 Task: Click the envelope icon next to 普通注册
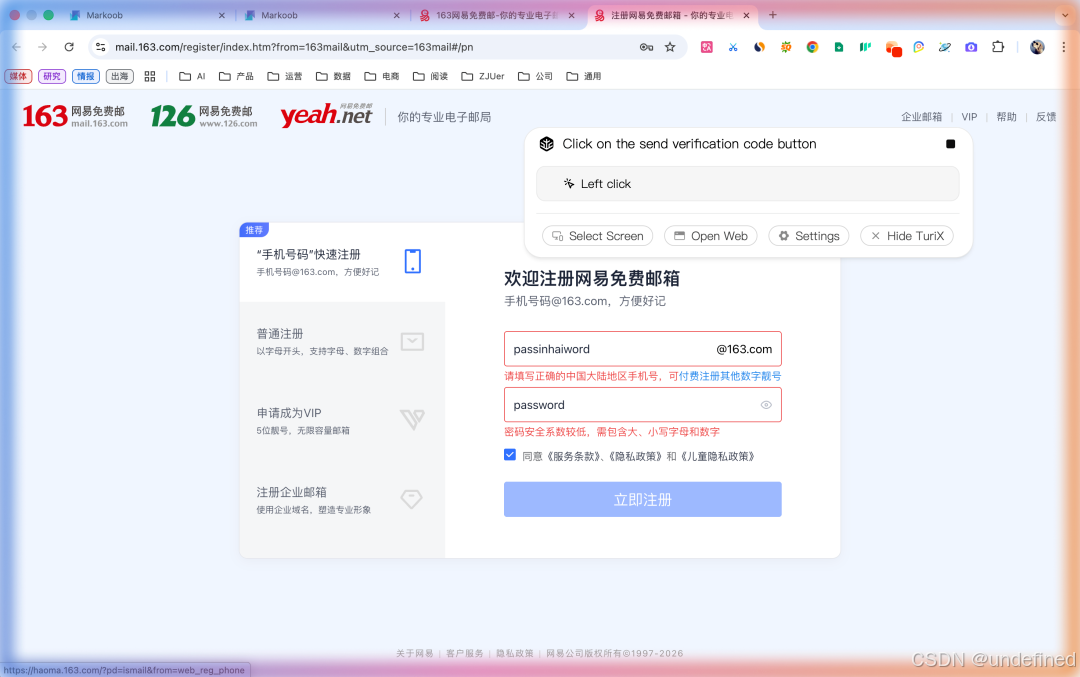point(412,341)
